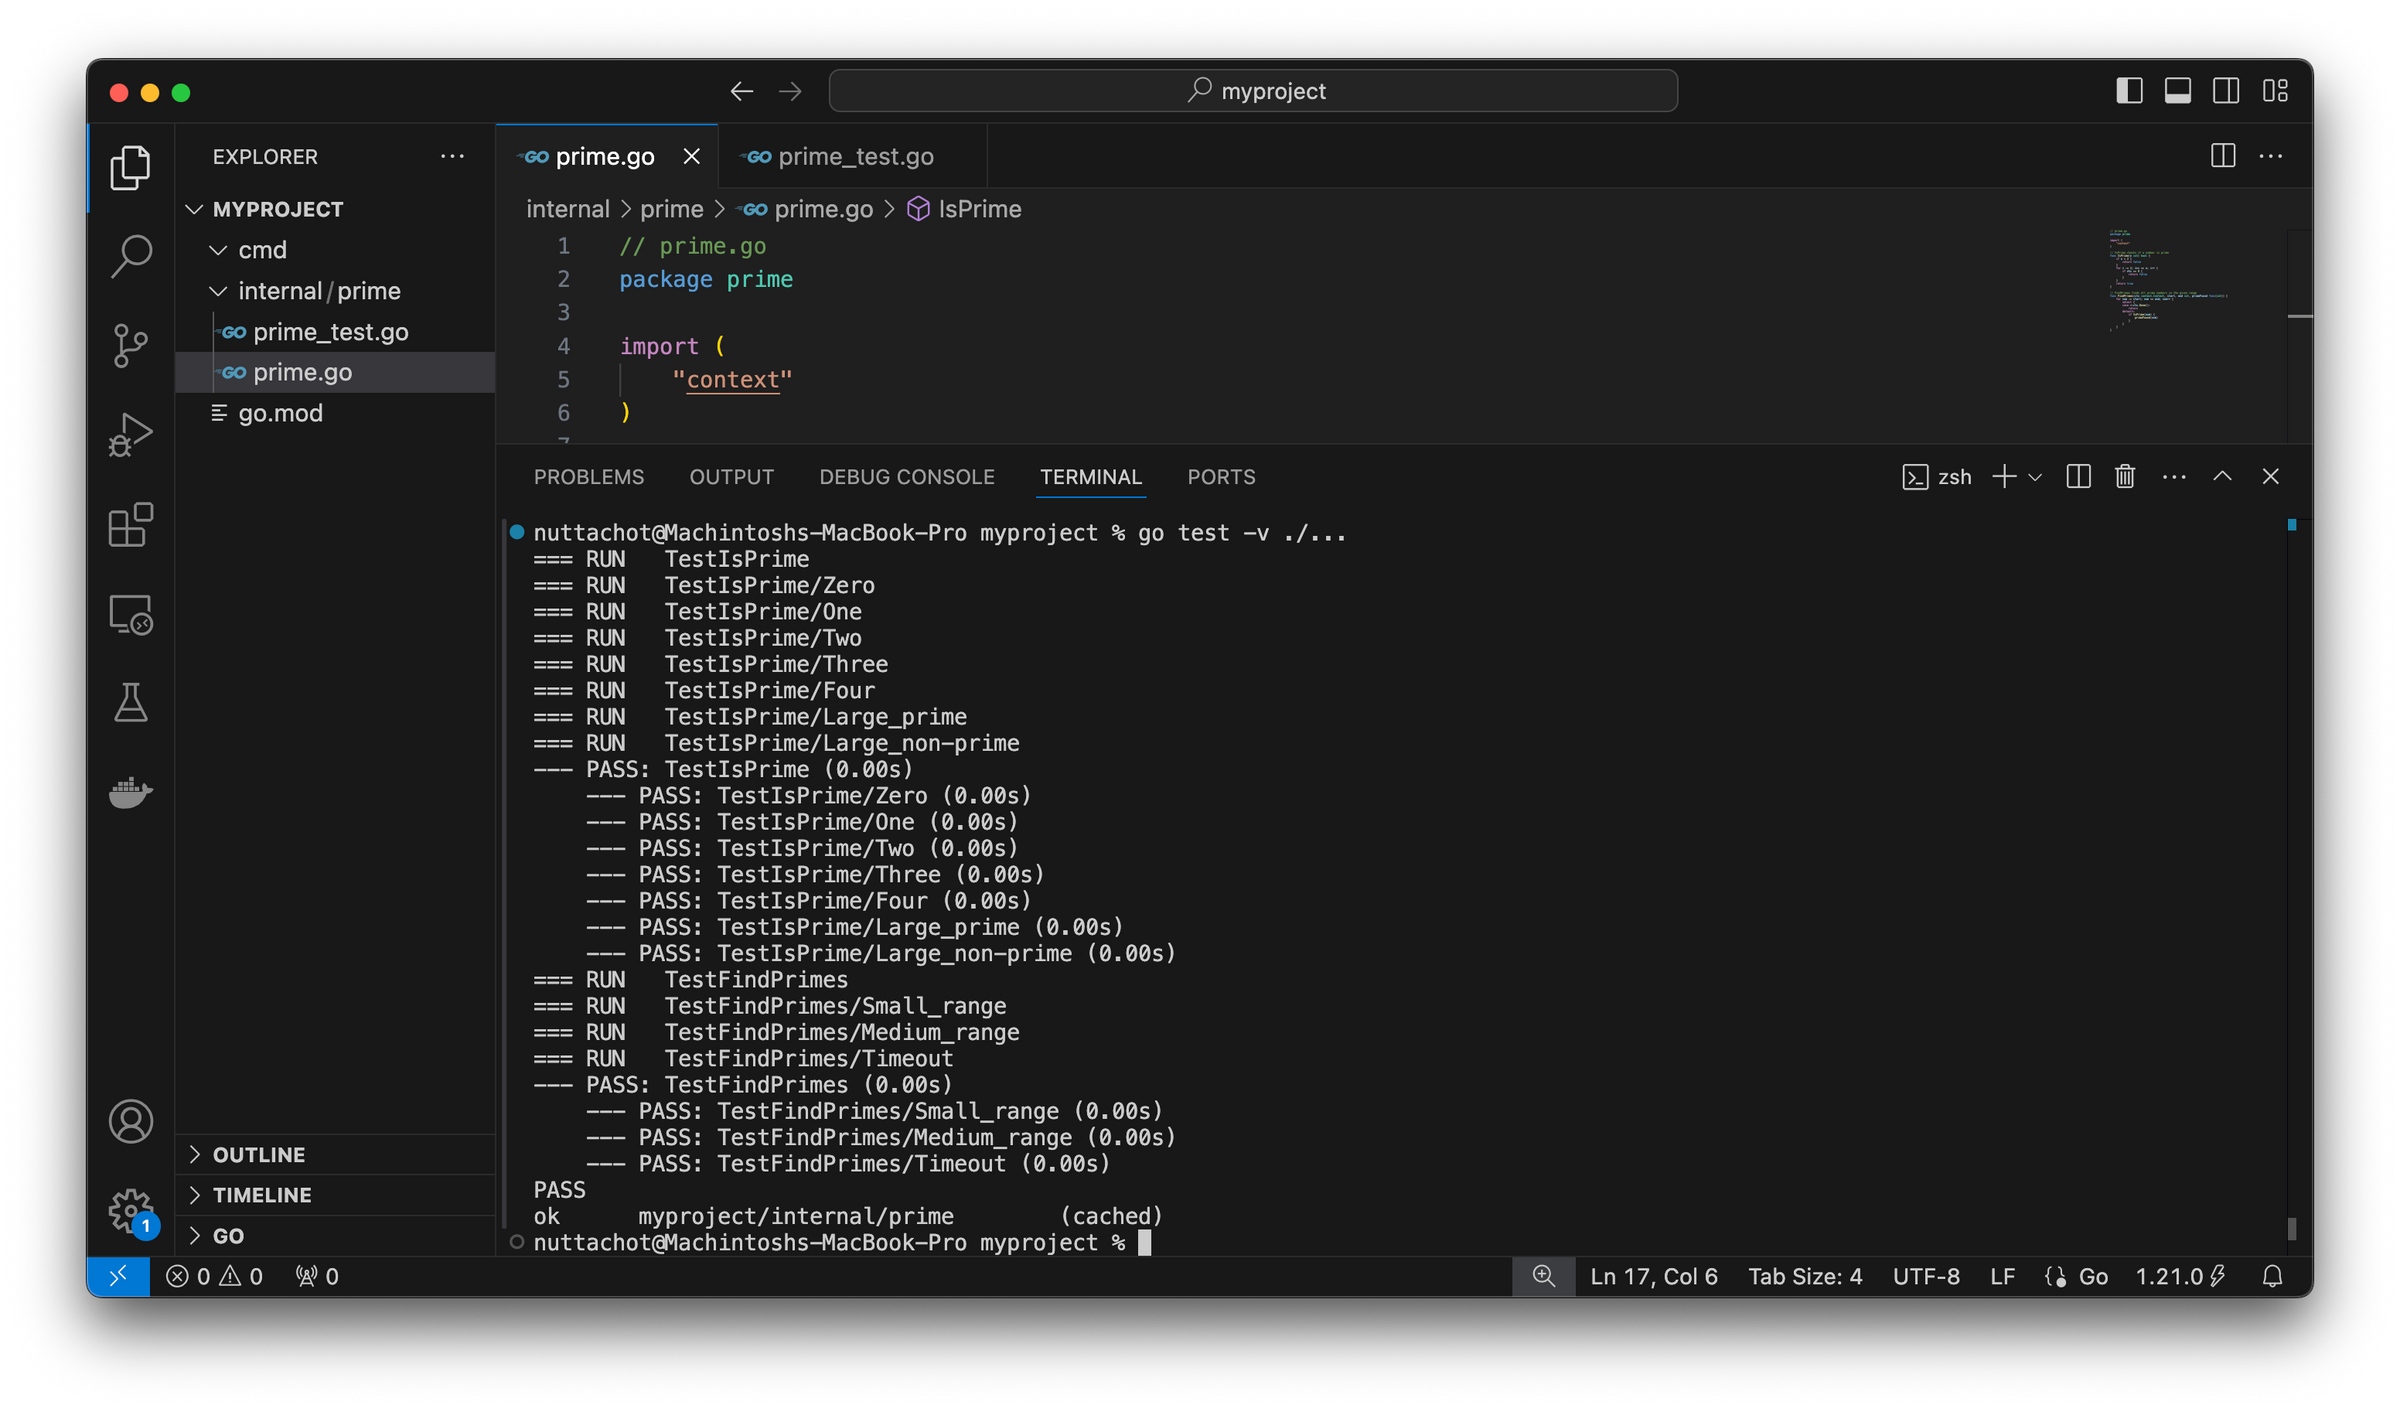The width and height of the screenshot is (2400, 1412).
Task: Kill the active terminal with trash icon
Action: [x=2124, y=477]
